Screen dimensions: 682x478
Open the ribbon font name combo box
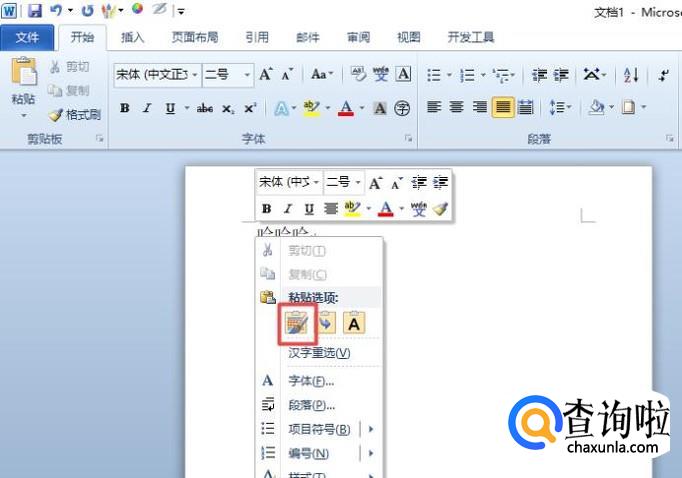(157, 75)
